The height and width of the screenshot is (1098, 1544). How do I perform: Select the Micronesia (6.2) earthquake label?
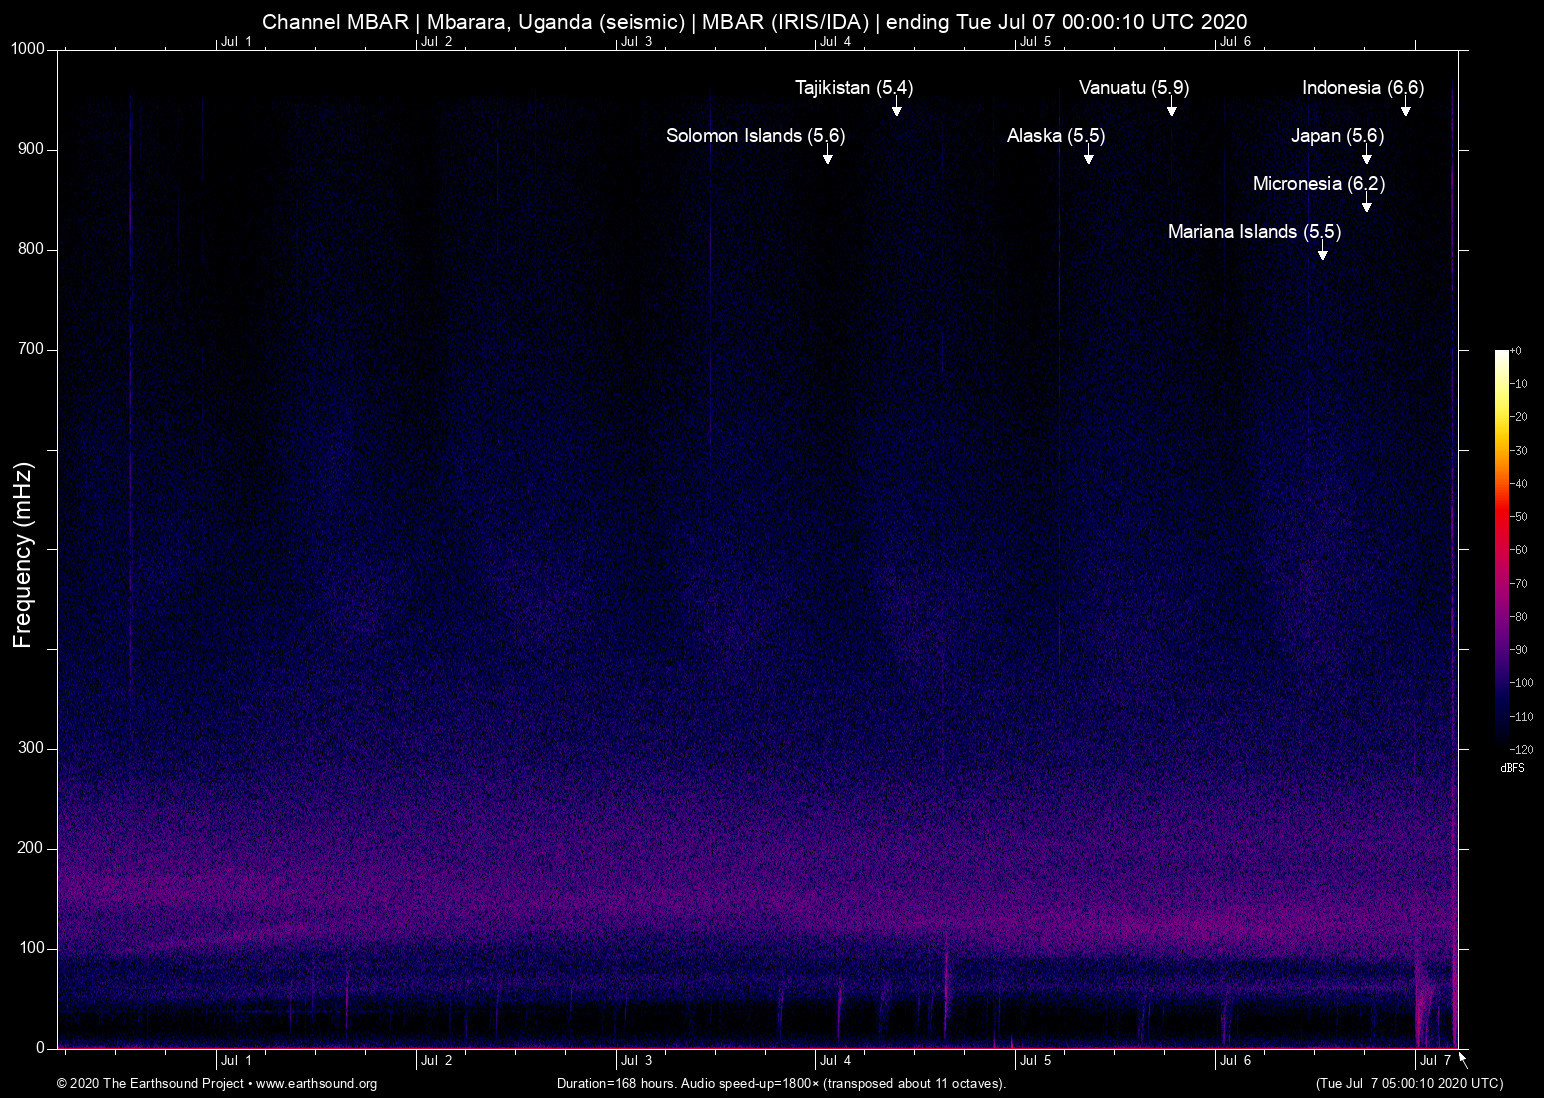pos(1318,184)
